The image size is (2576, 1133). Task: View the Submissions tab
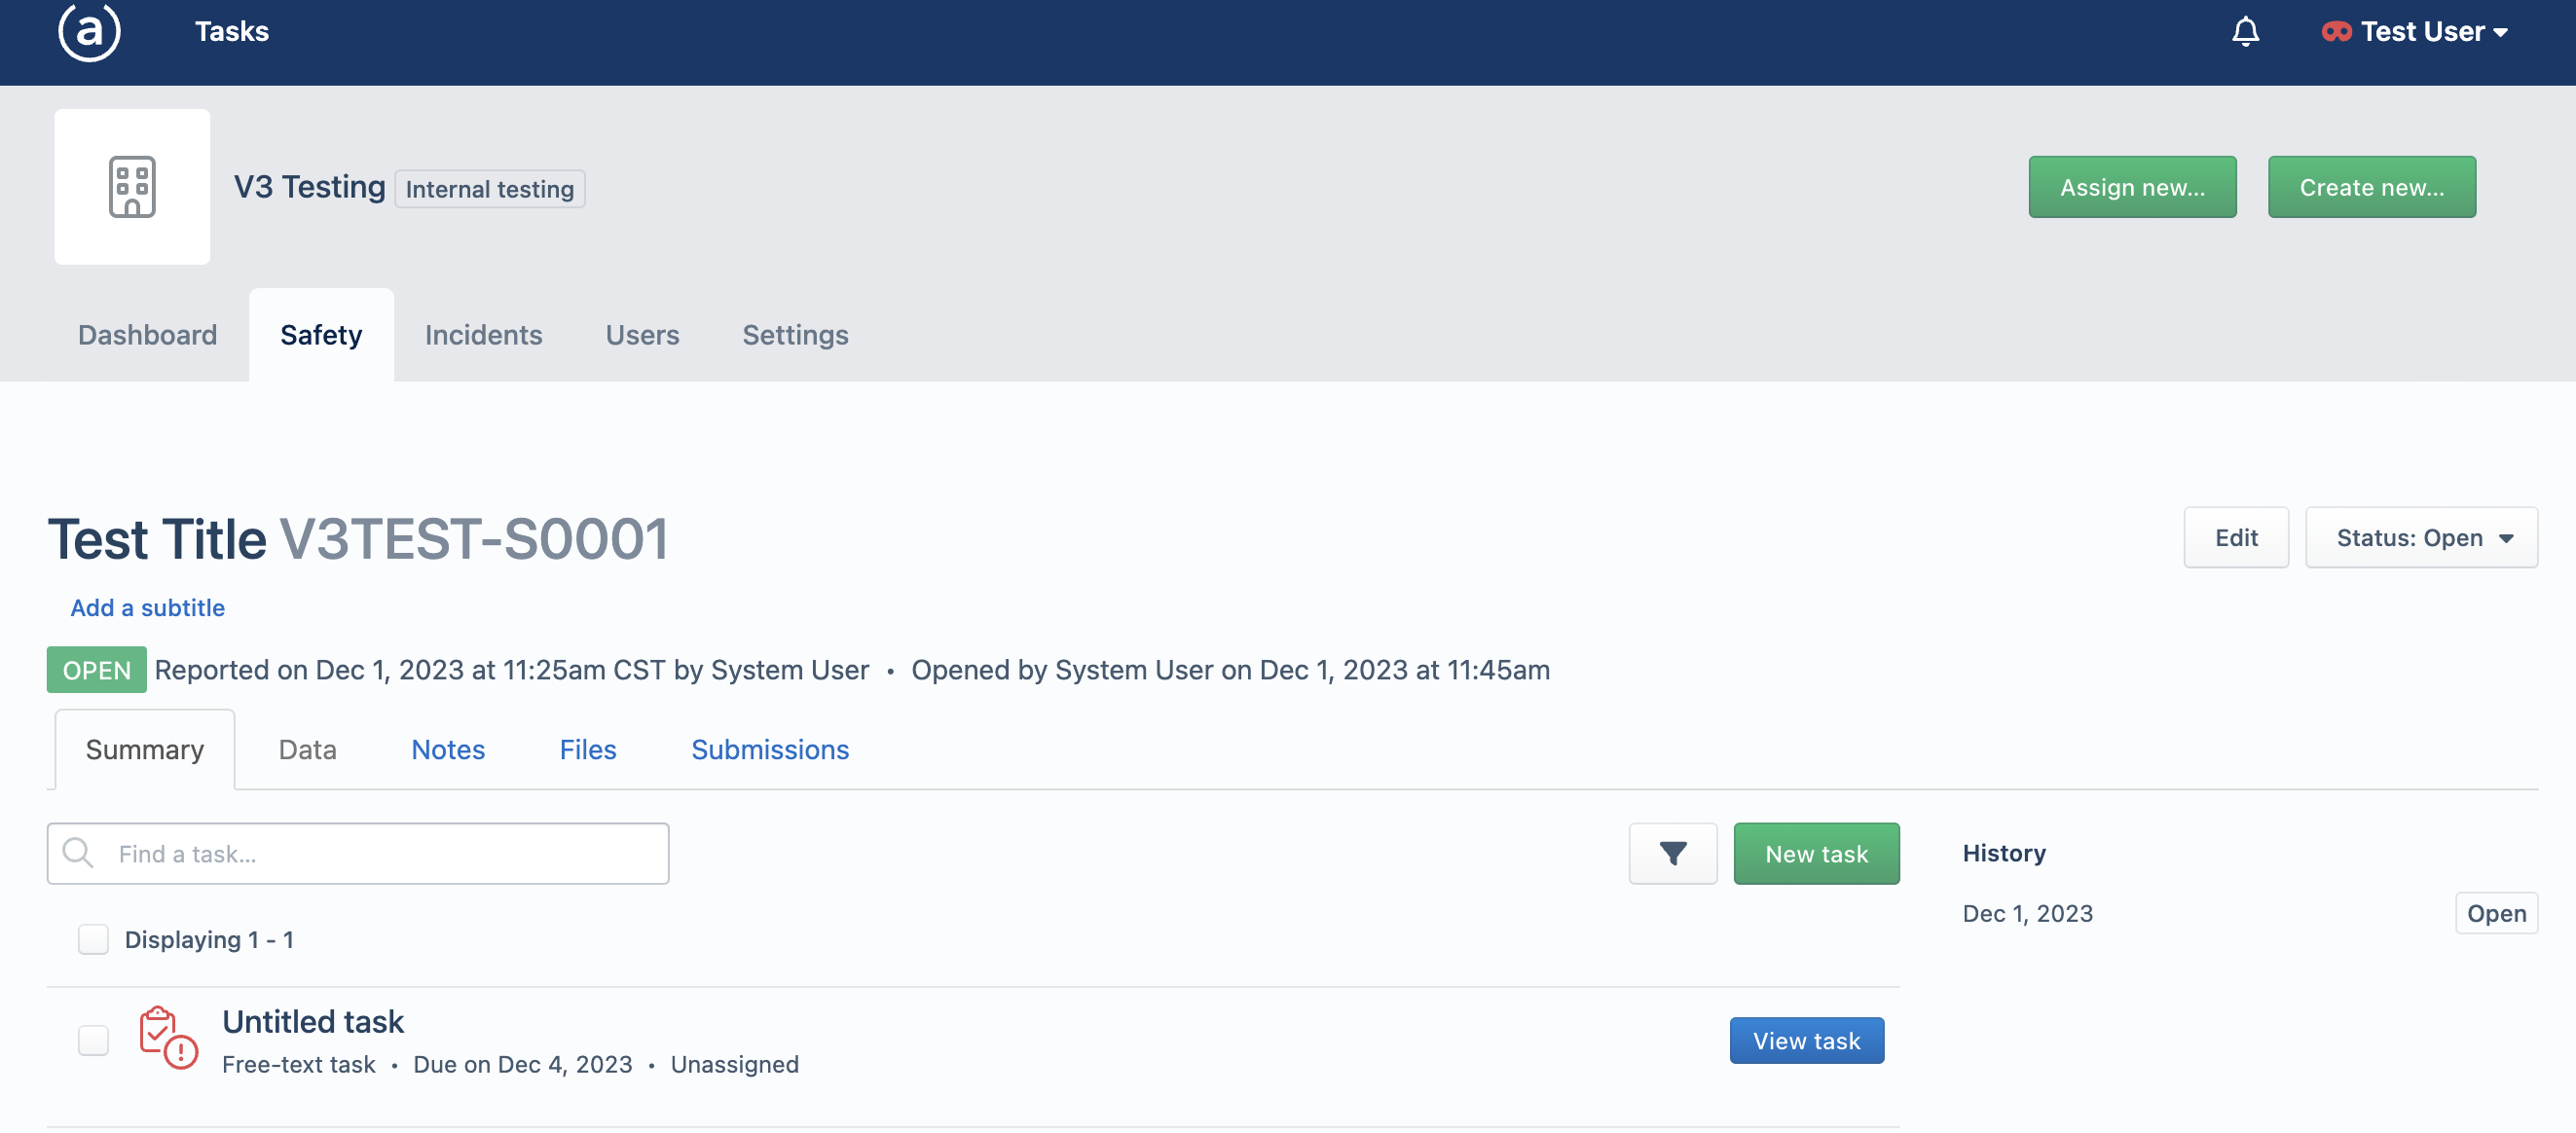(x=770, y=750)
